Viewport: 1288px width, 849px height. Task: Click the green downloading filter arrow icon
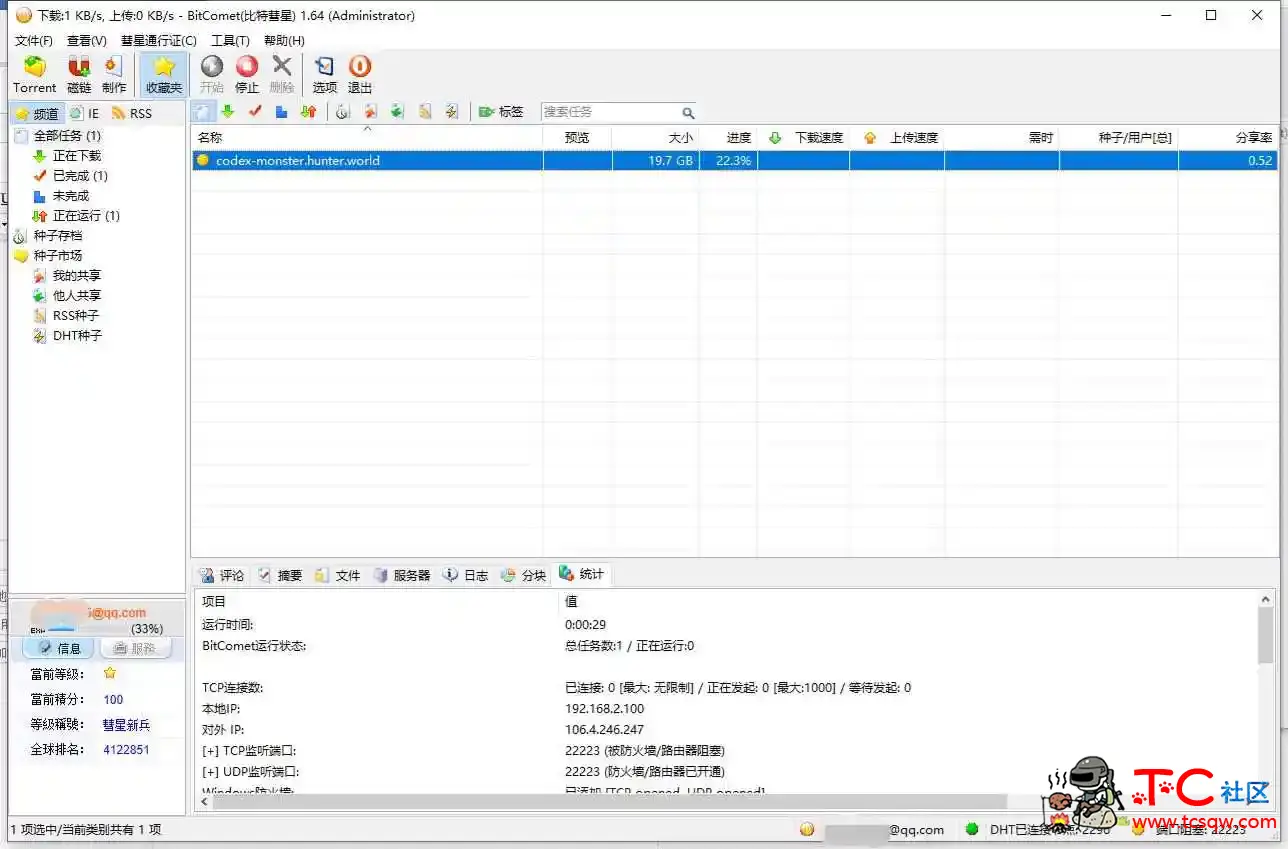[228, 112]
